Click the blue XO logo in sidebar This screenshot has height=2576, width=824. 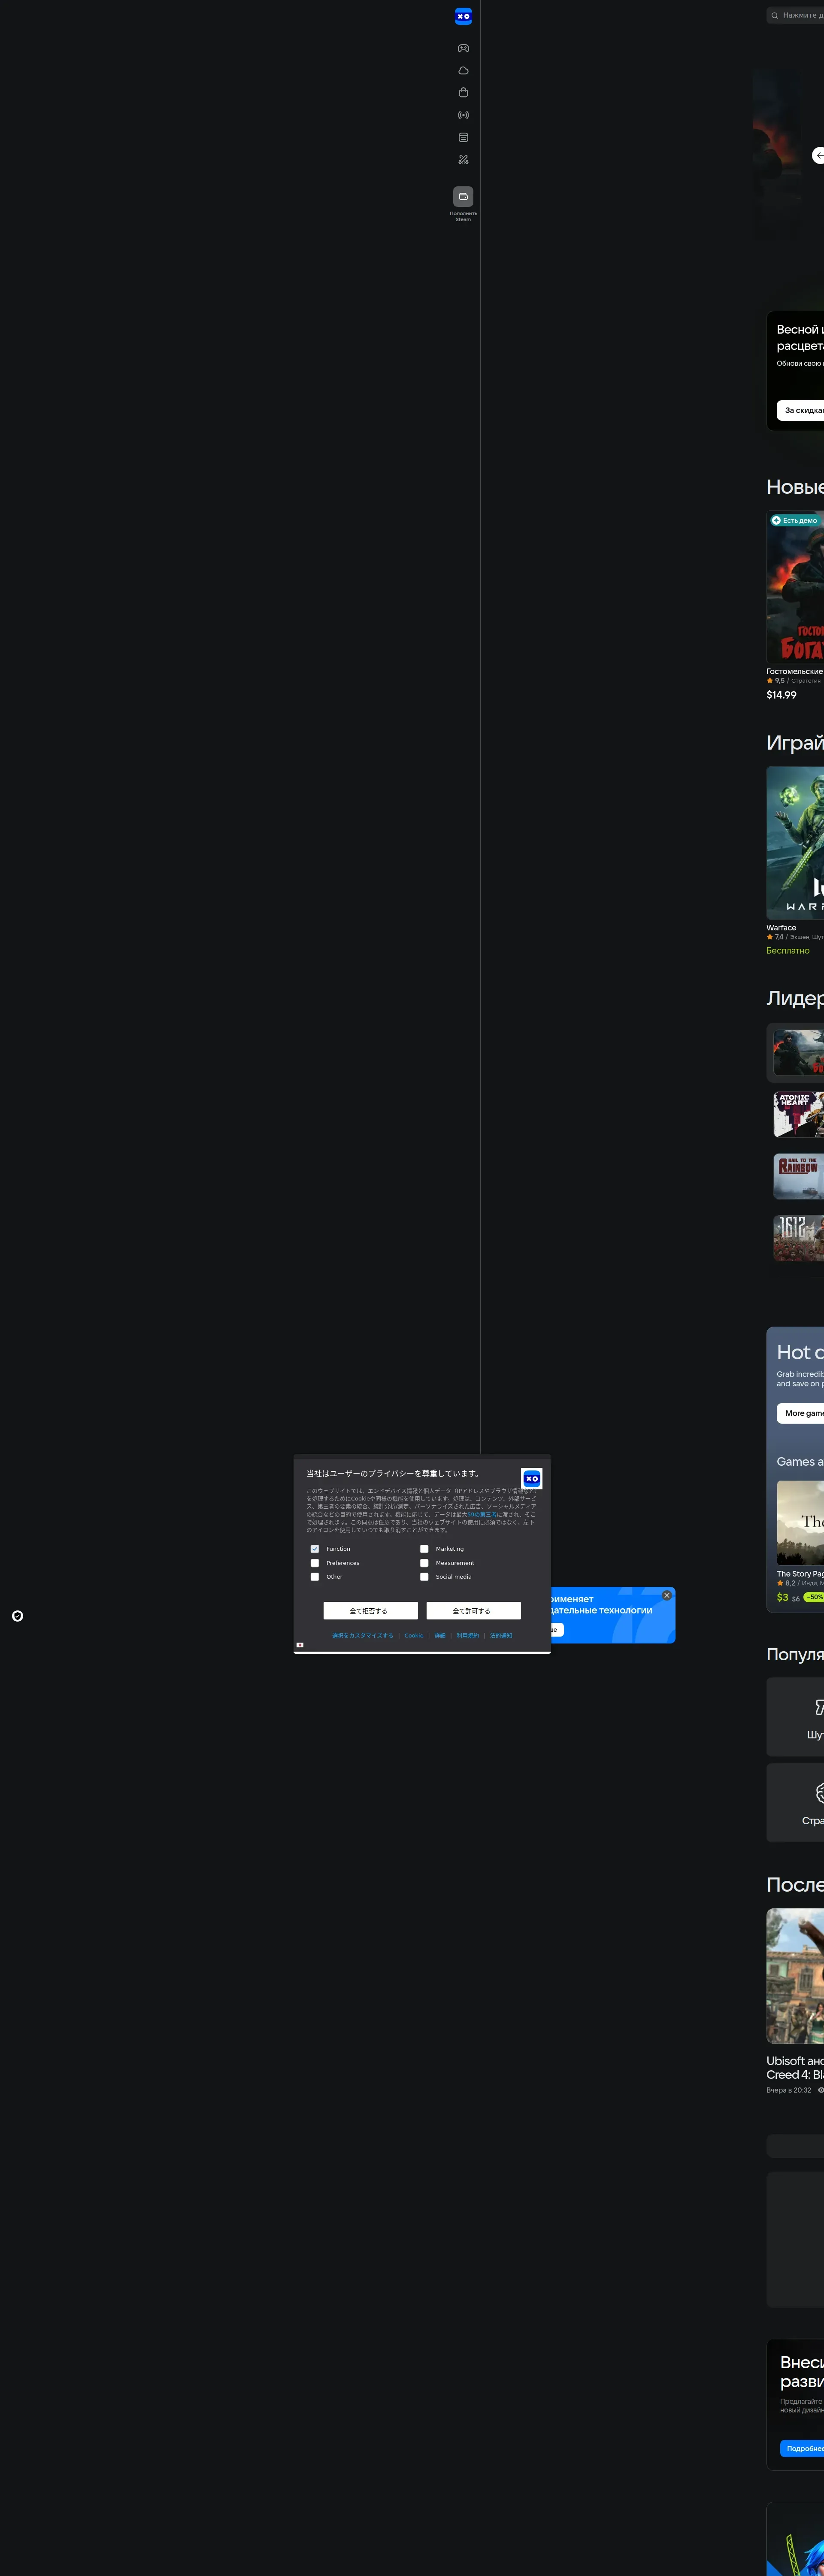point(463,16)
